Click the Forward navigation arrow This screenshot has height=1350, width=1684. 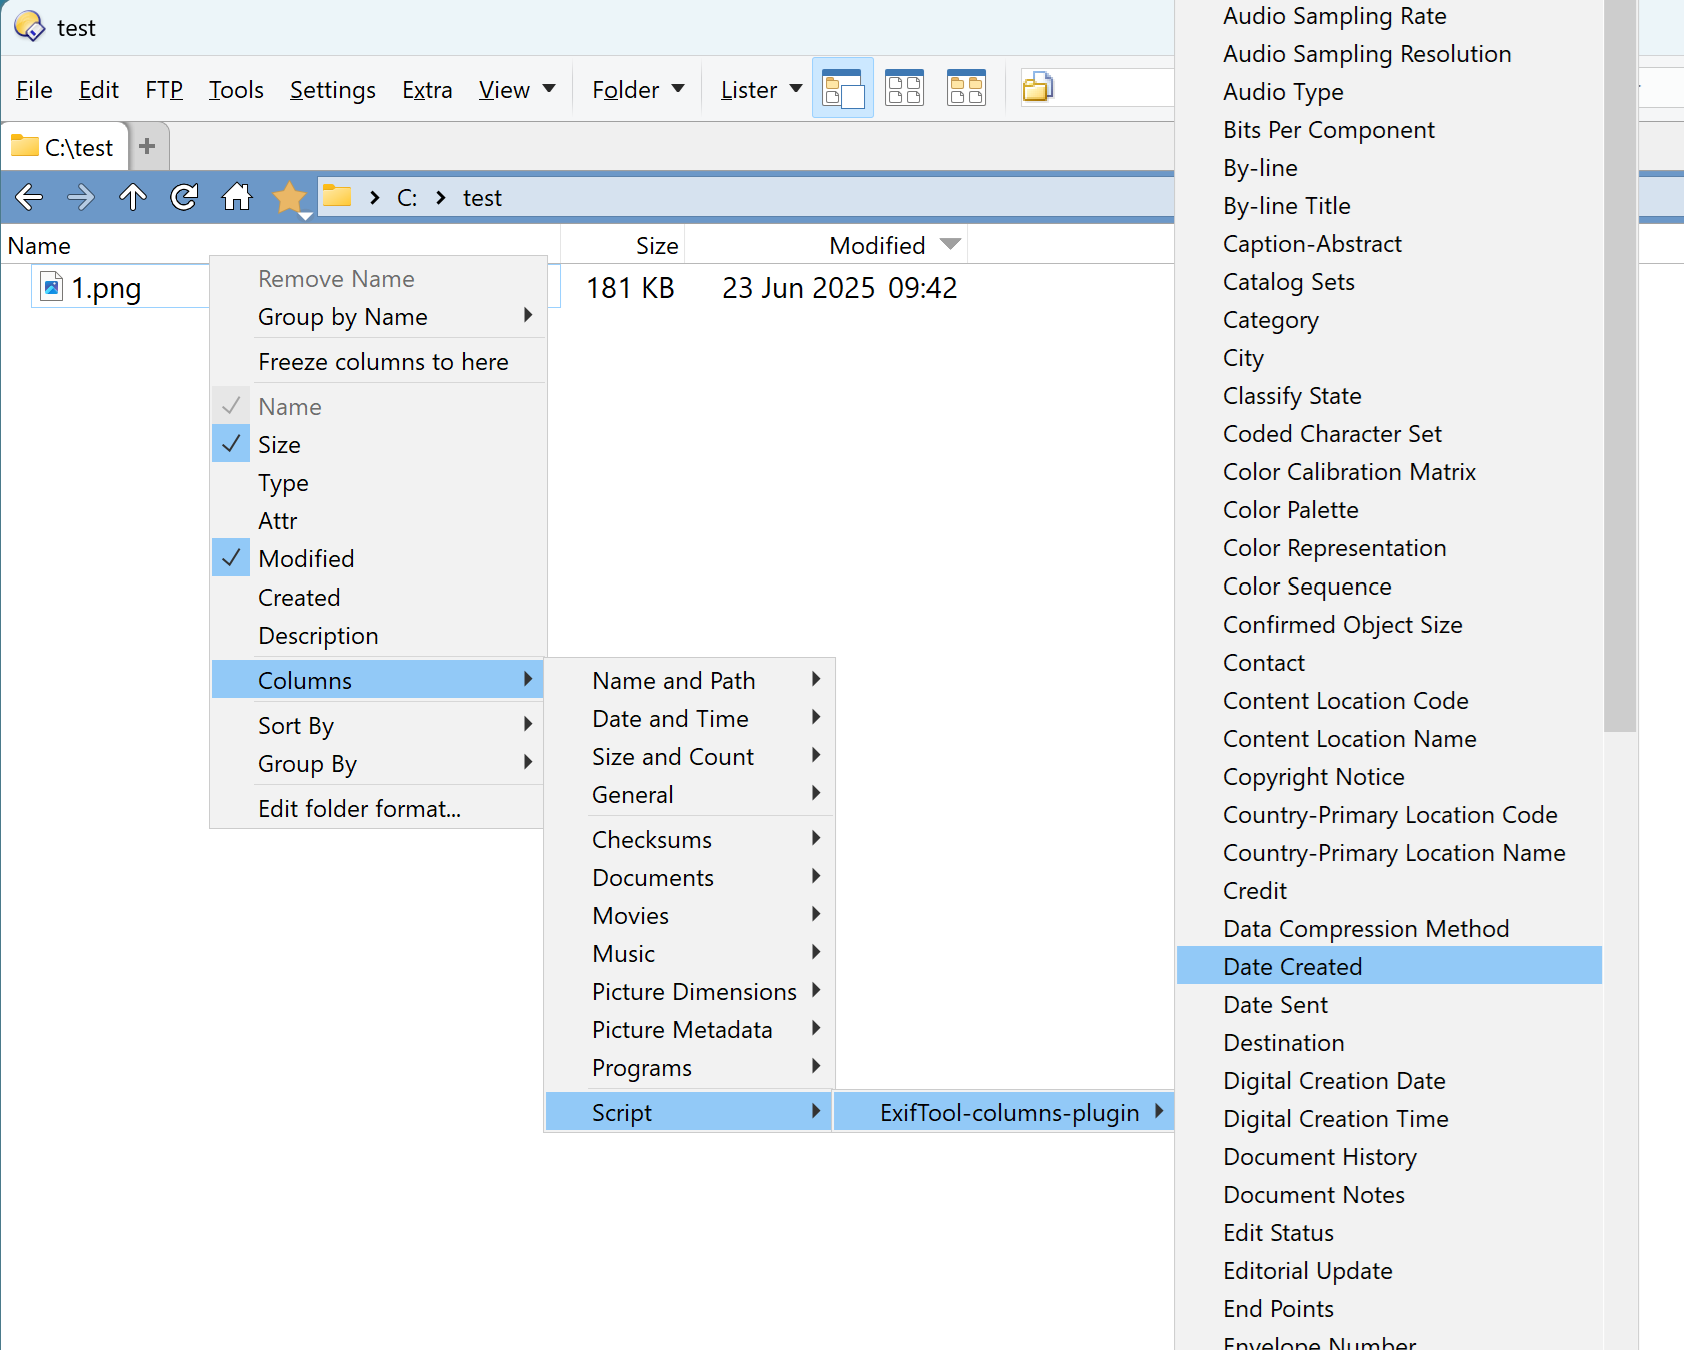click(x=81, y=197)
